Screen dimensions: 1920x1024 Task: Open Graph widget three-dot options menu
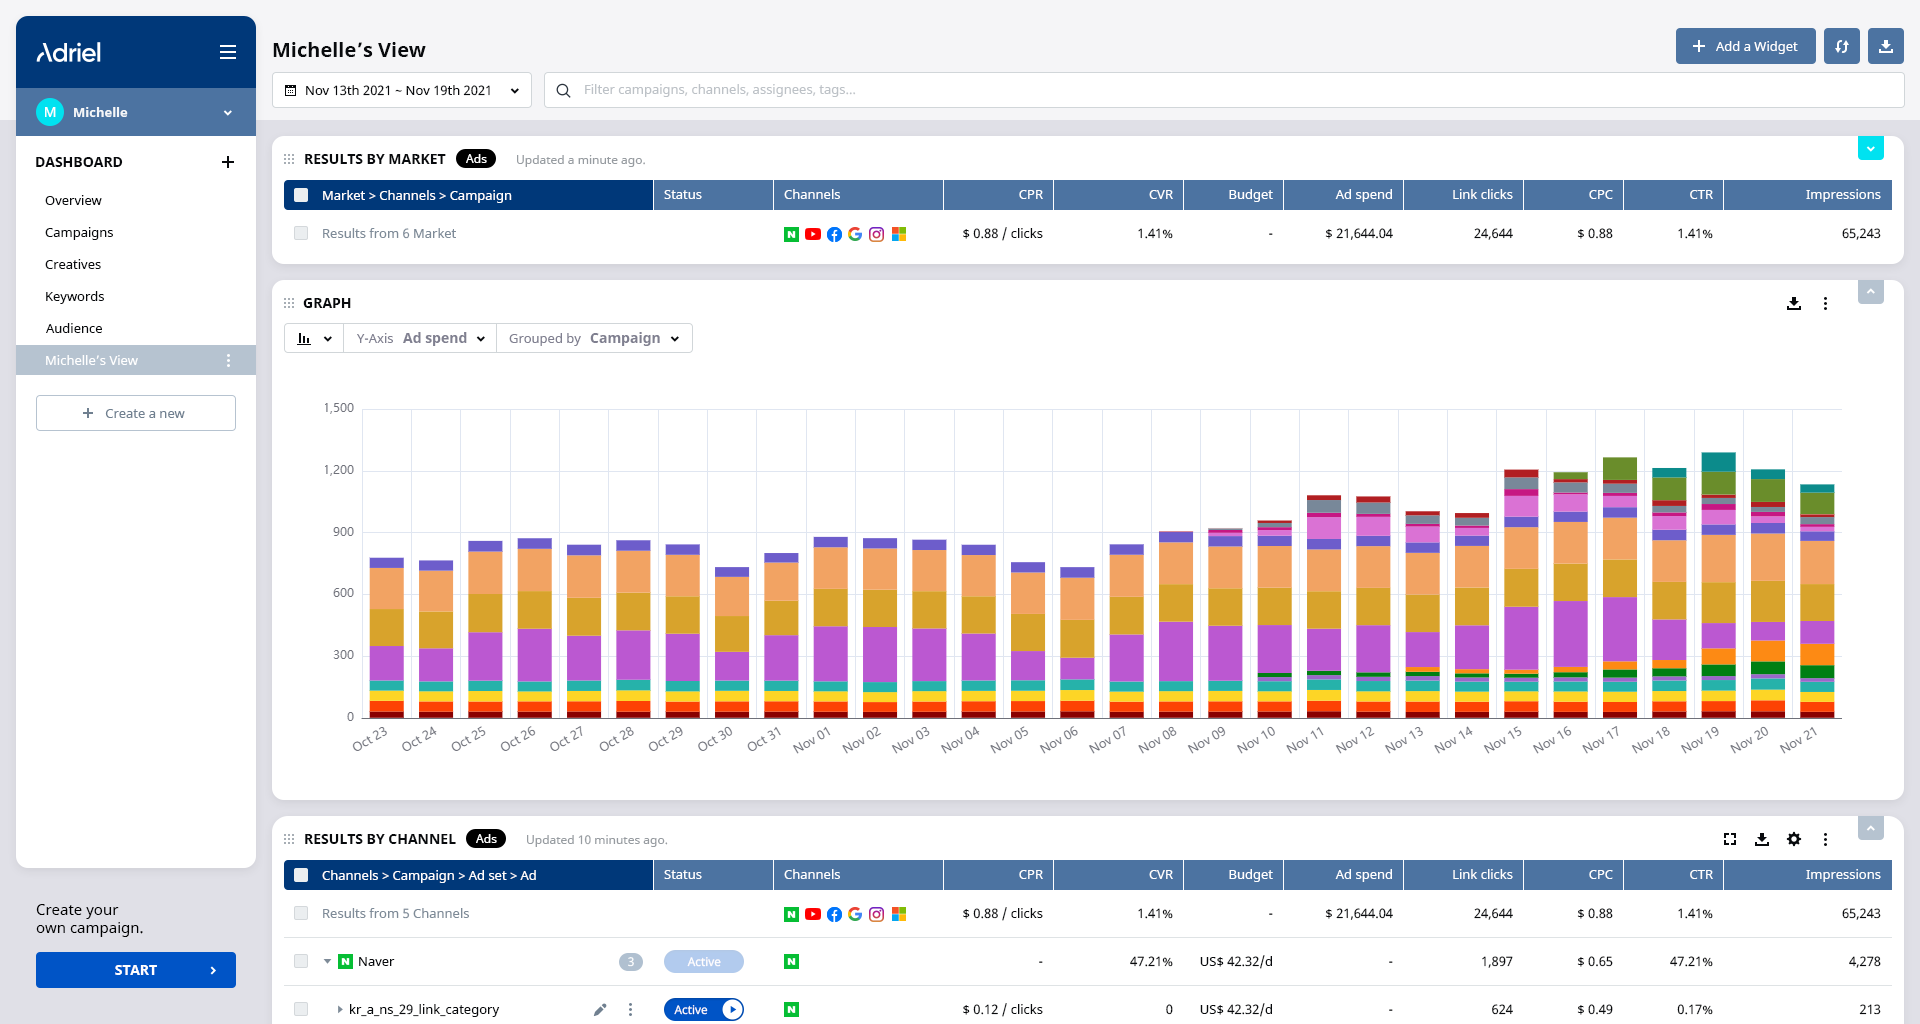pyautogui.click(x=1825, y=303)
